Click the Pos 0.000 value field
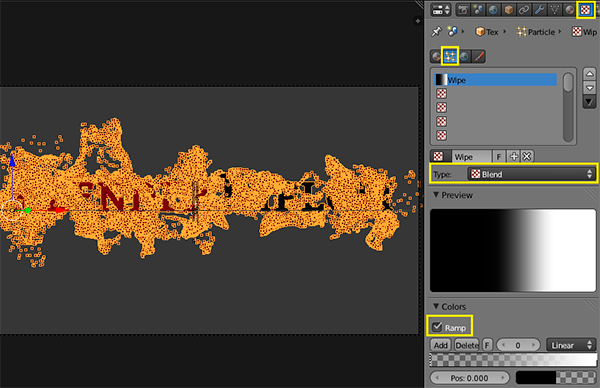The width and height of the screenshot is (600, 388). pos(470,378)
